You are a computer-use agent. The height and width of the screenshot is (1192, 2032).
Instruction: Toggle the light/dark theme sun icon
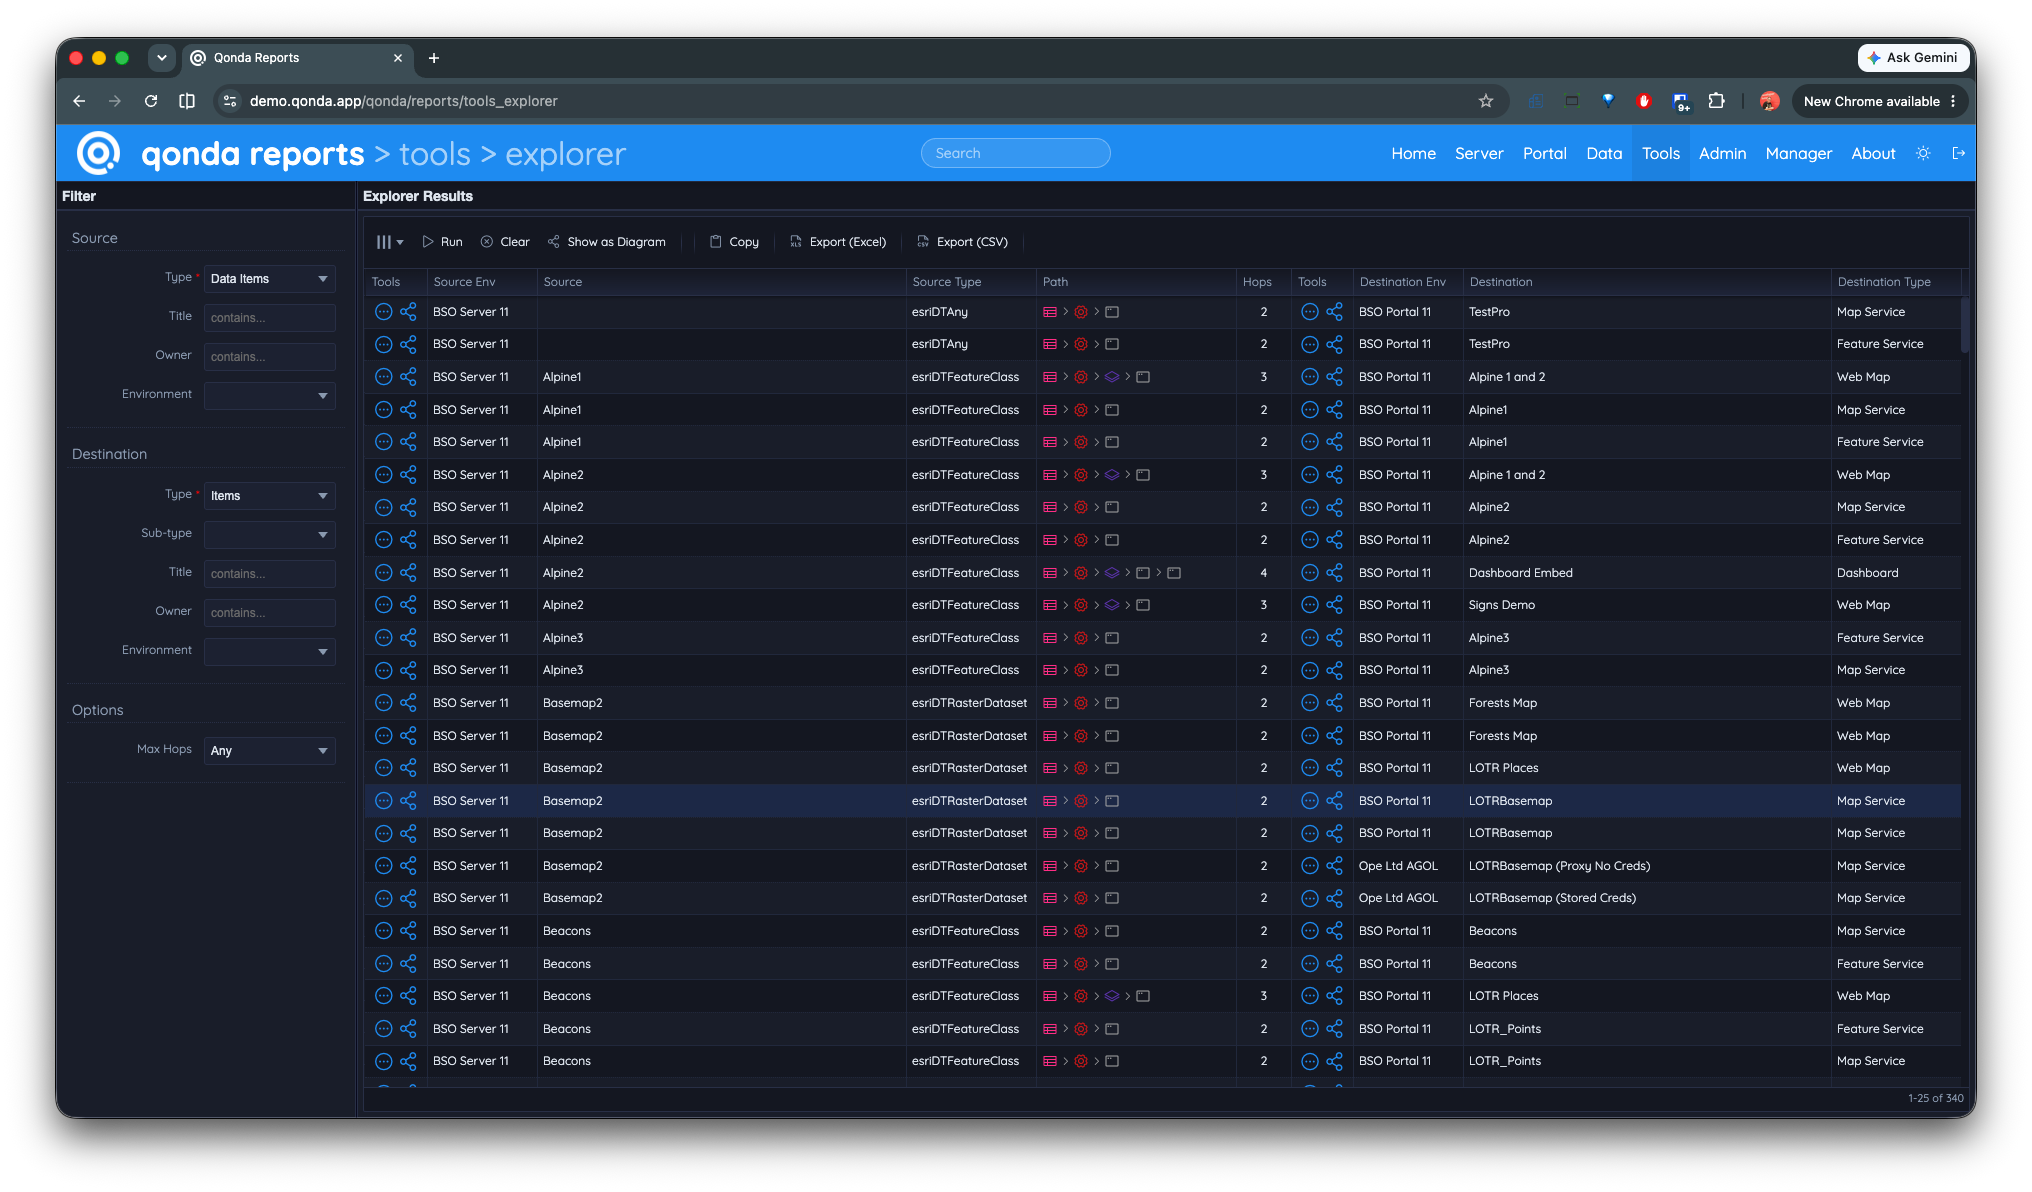click(1923, 153)
